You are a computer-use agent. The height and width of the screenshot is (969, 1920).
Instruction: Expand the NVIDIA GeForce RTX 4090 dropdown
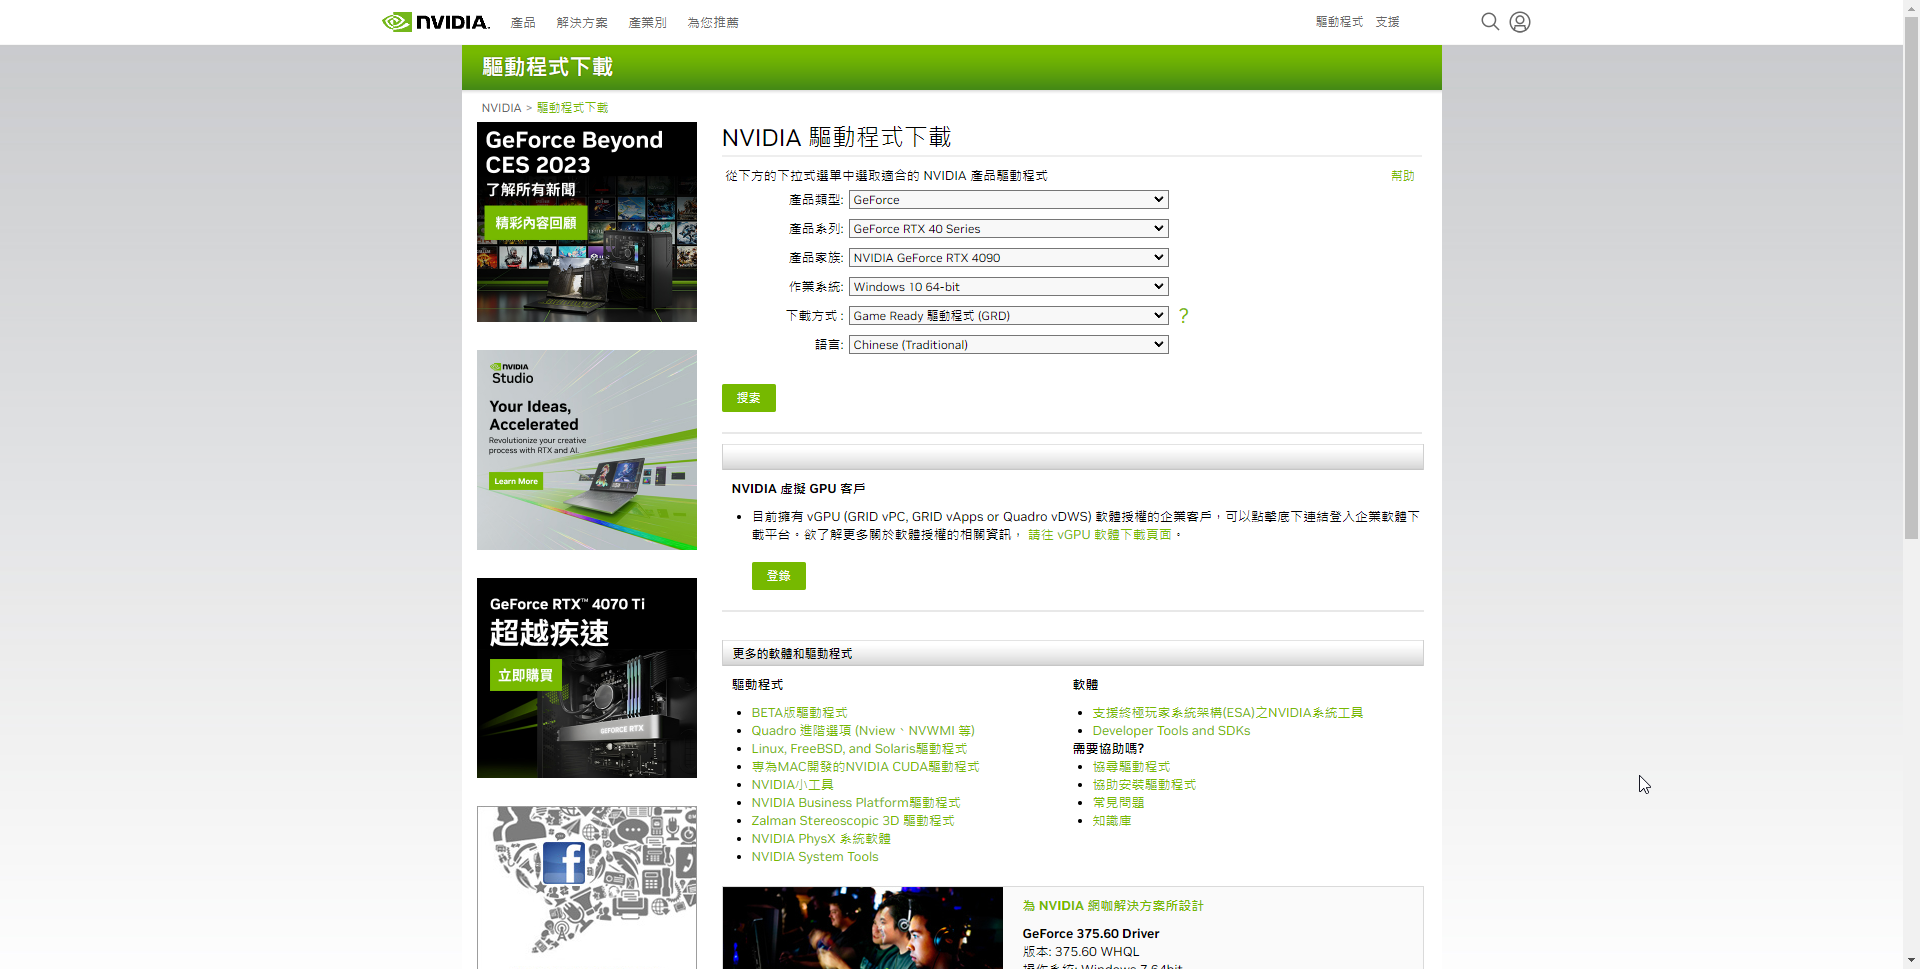[1008, 258]
